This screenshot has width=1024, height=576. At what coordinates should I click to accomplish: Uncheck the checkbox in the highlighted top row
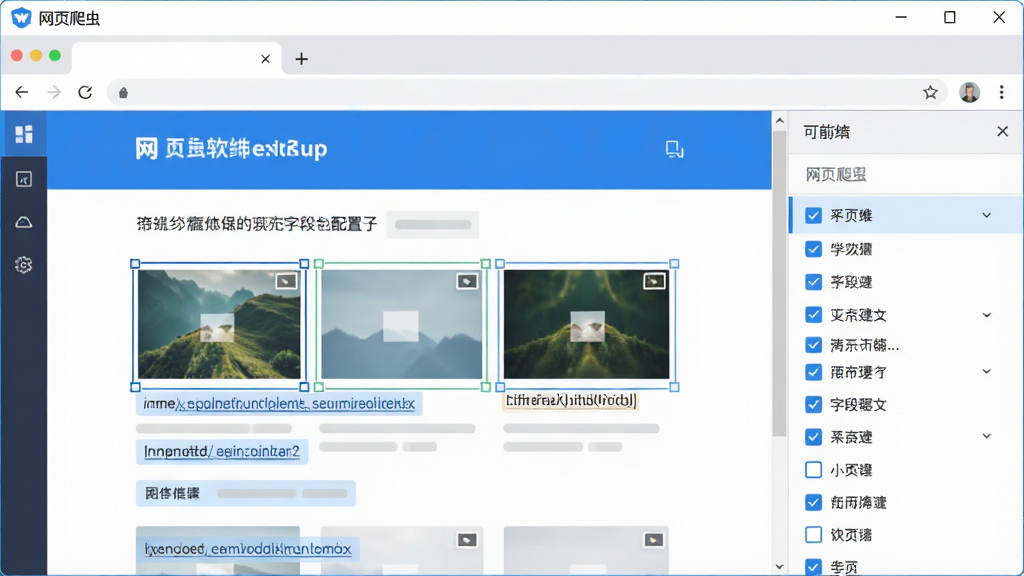point(813,216)
